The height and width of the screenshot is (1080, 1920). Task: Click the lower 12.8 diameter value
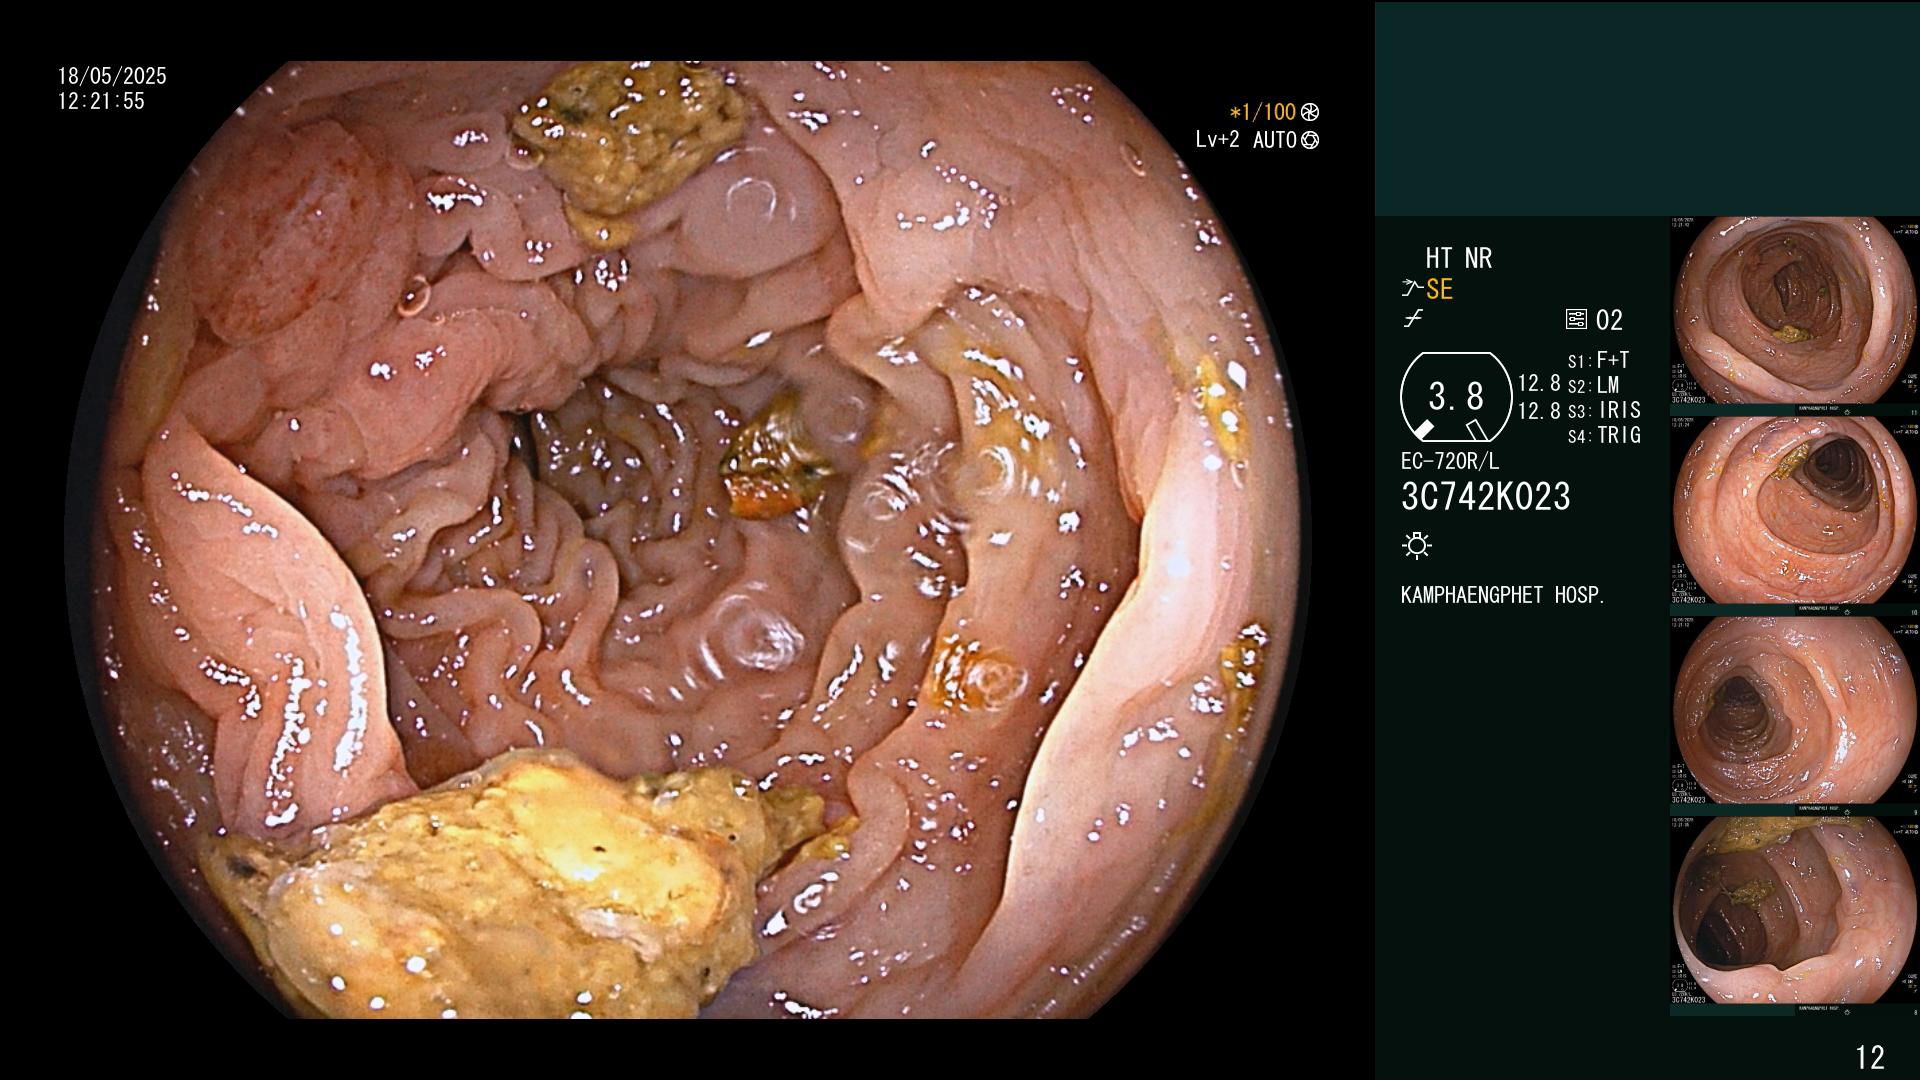[1539, 410]
